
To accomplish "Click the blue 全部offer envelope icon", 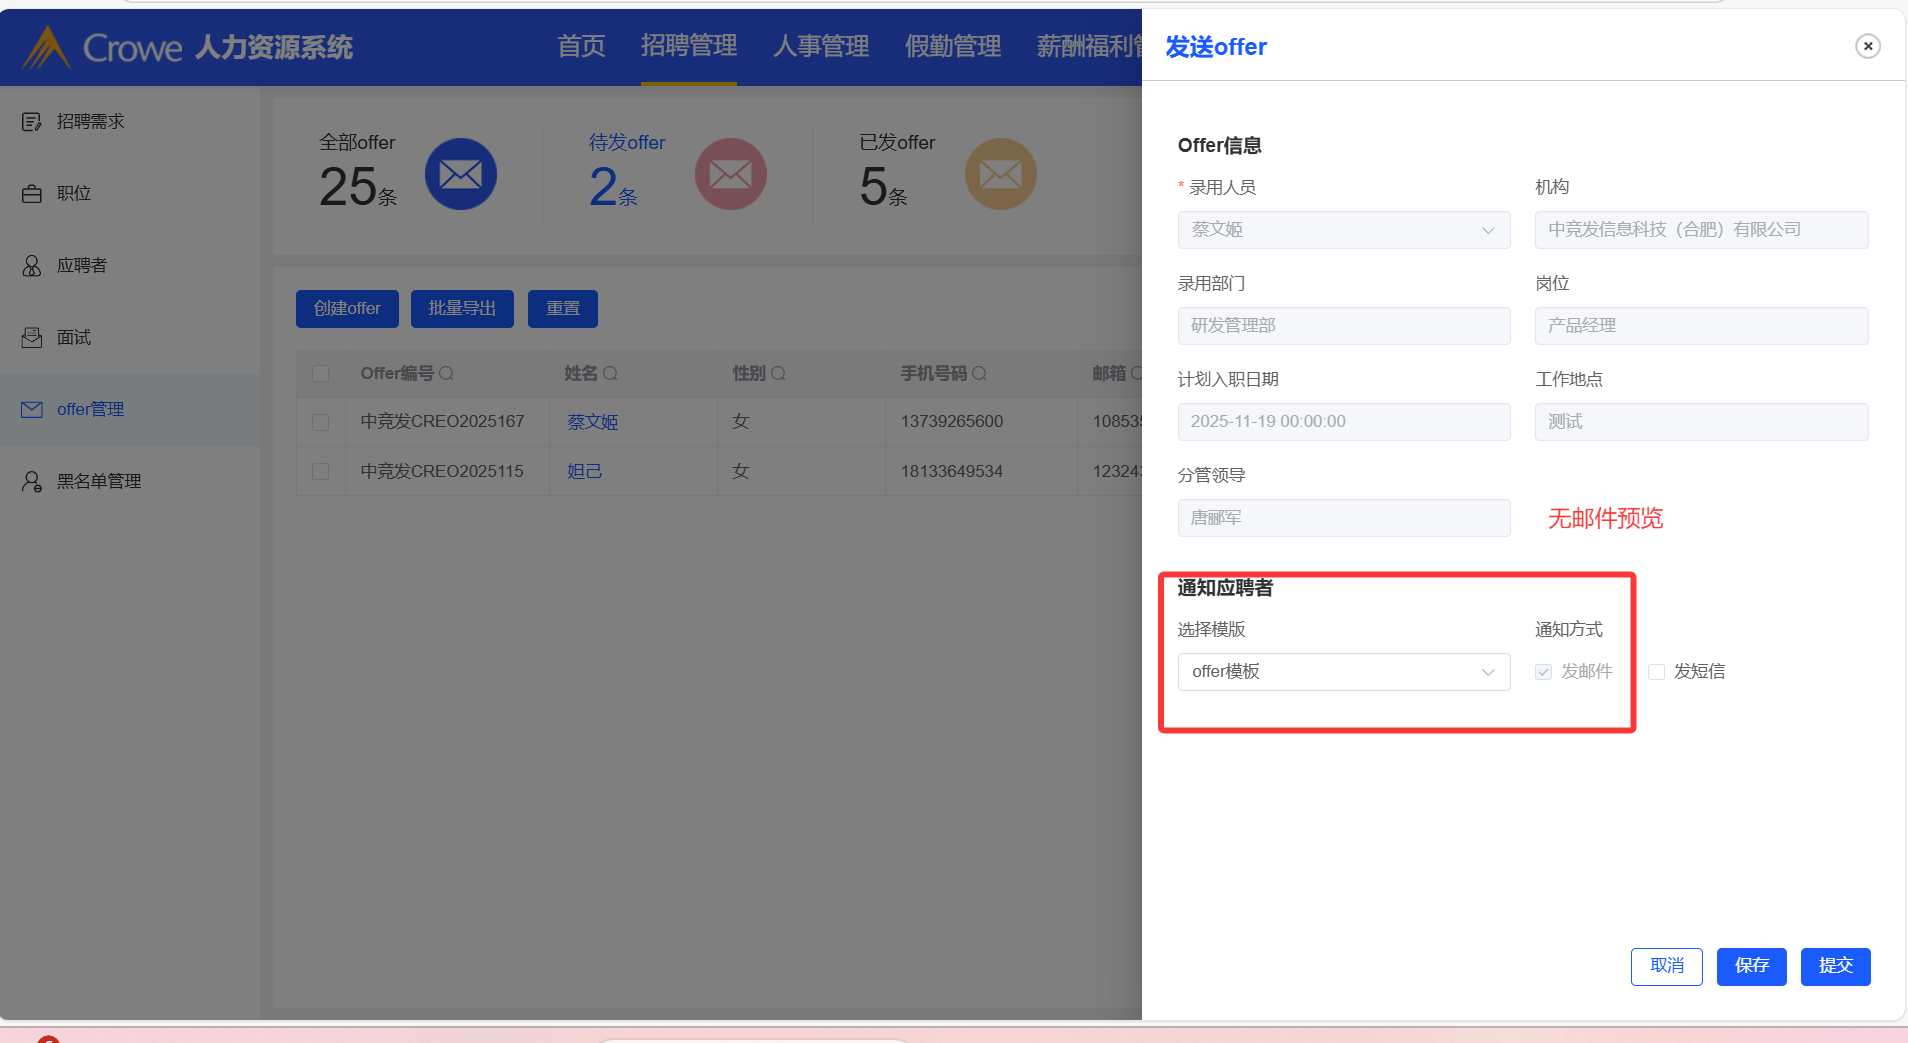I will [461, 174].
